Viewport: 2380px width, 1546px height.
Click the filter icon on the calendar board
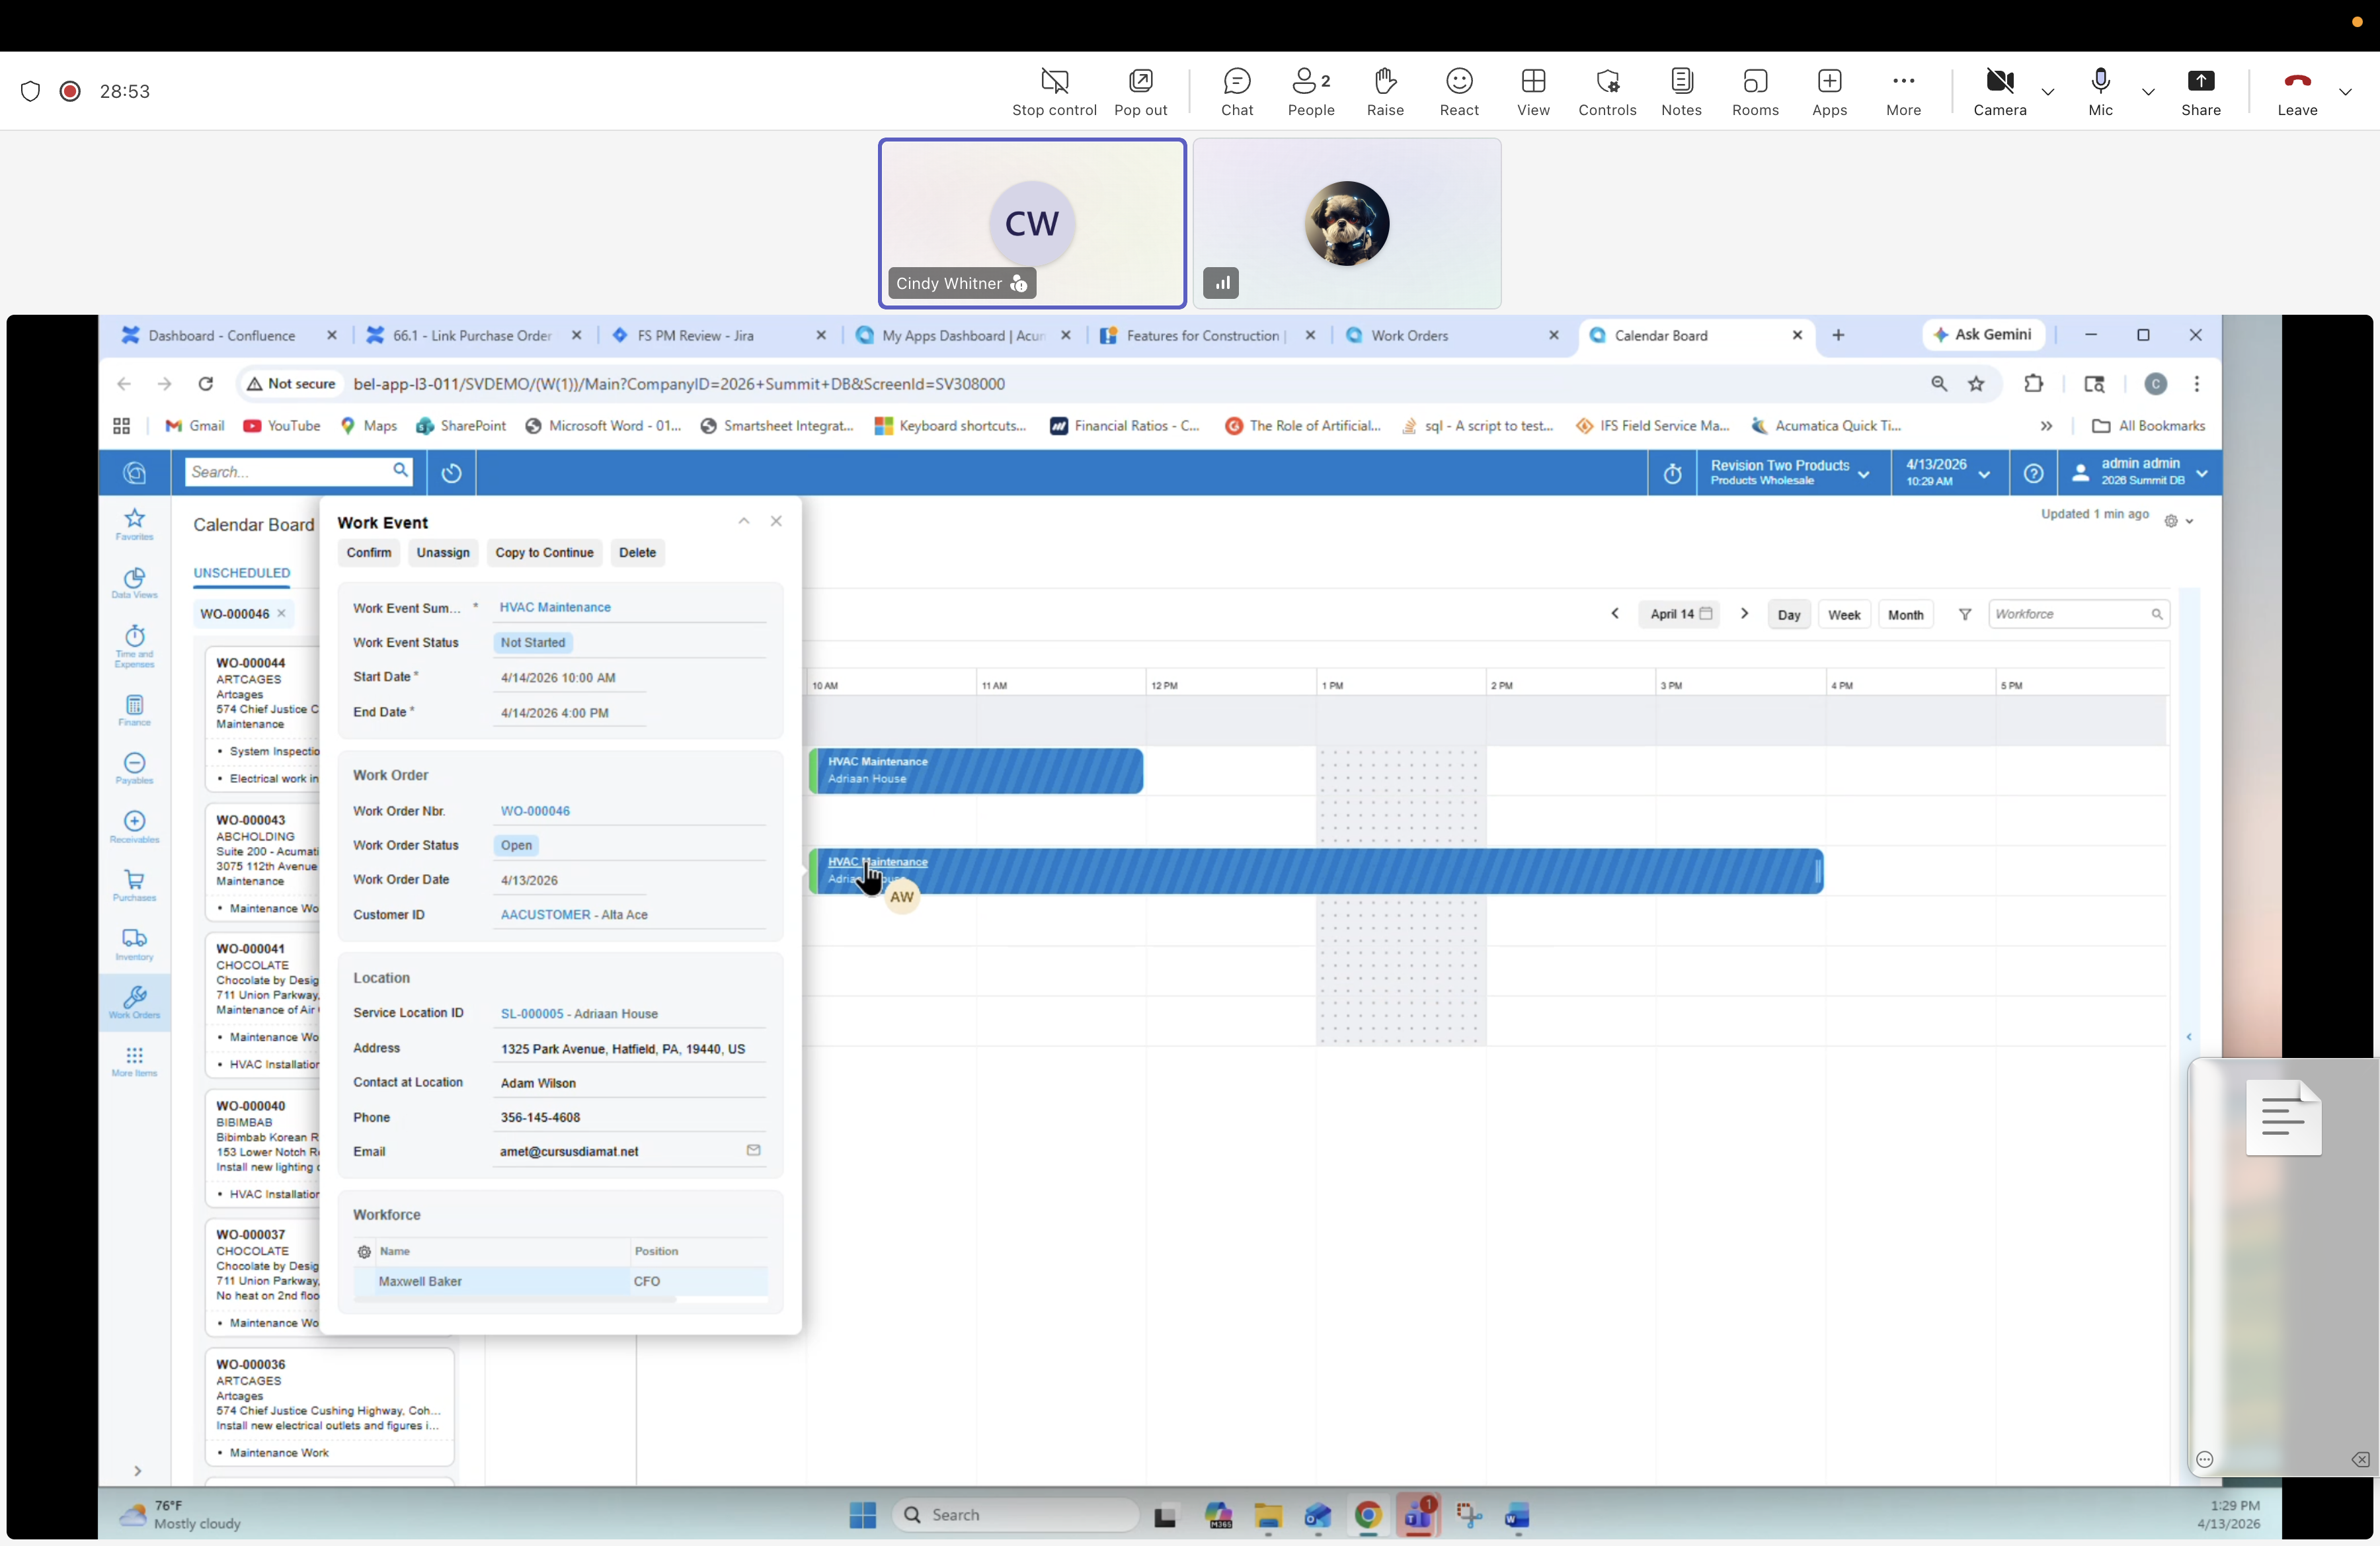(x=1964, y=614)
